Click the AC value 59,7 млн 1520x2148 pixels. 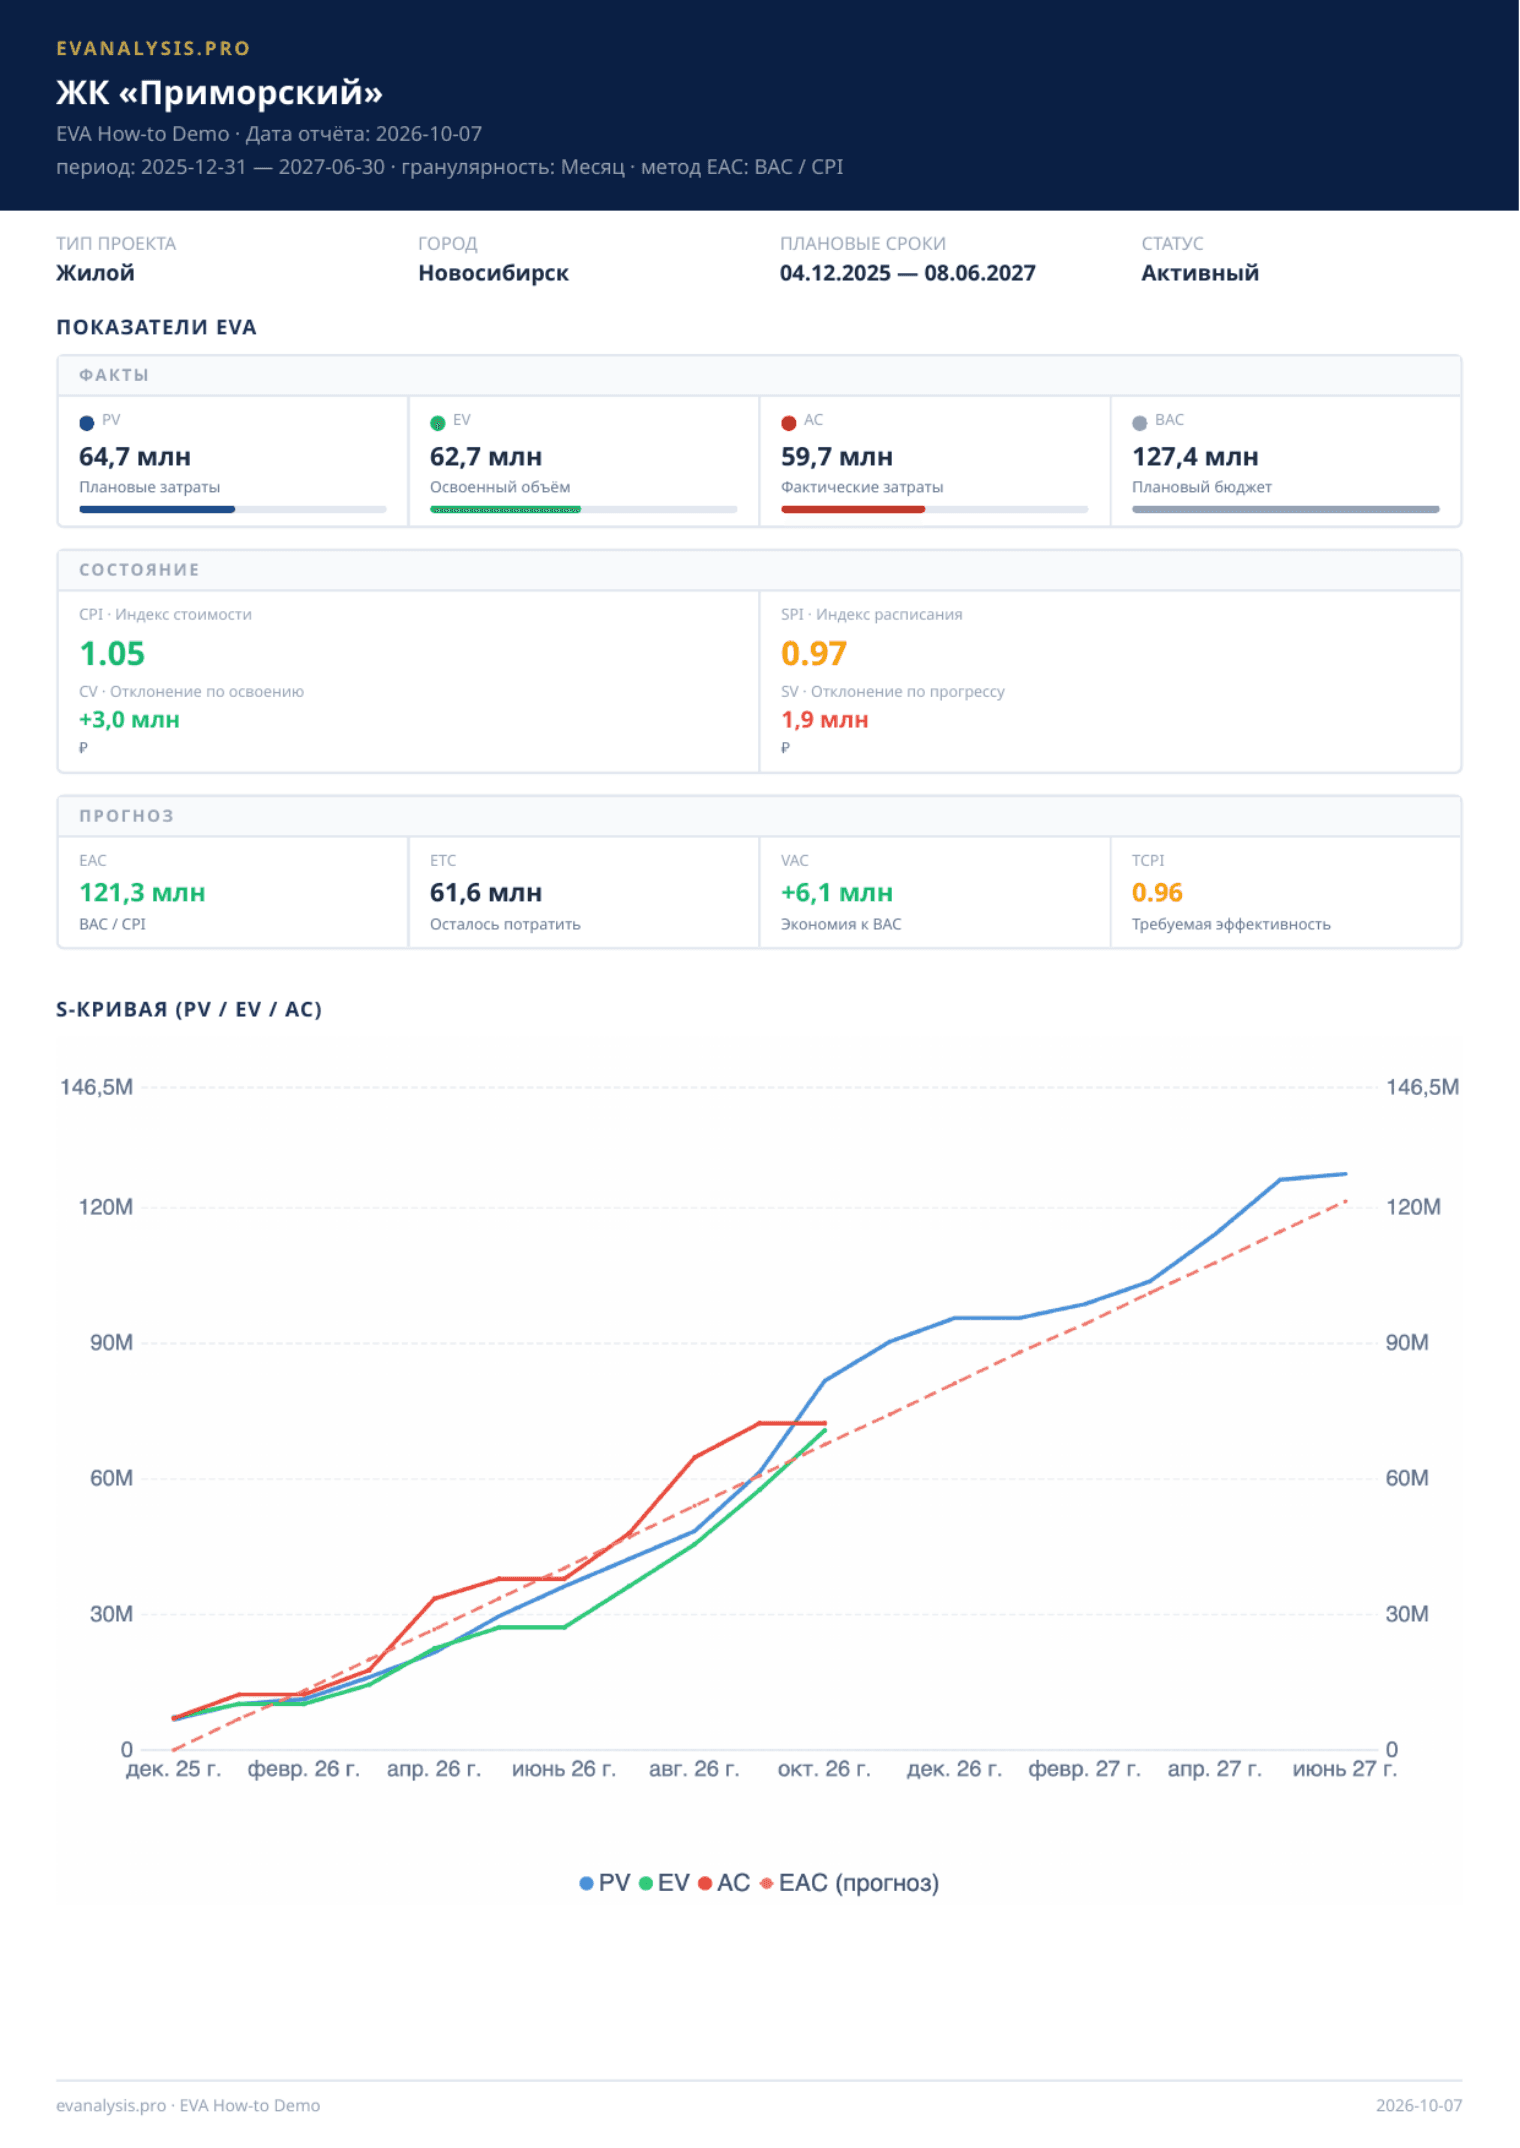click(837, 457)
